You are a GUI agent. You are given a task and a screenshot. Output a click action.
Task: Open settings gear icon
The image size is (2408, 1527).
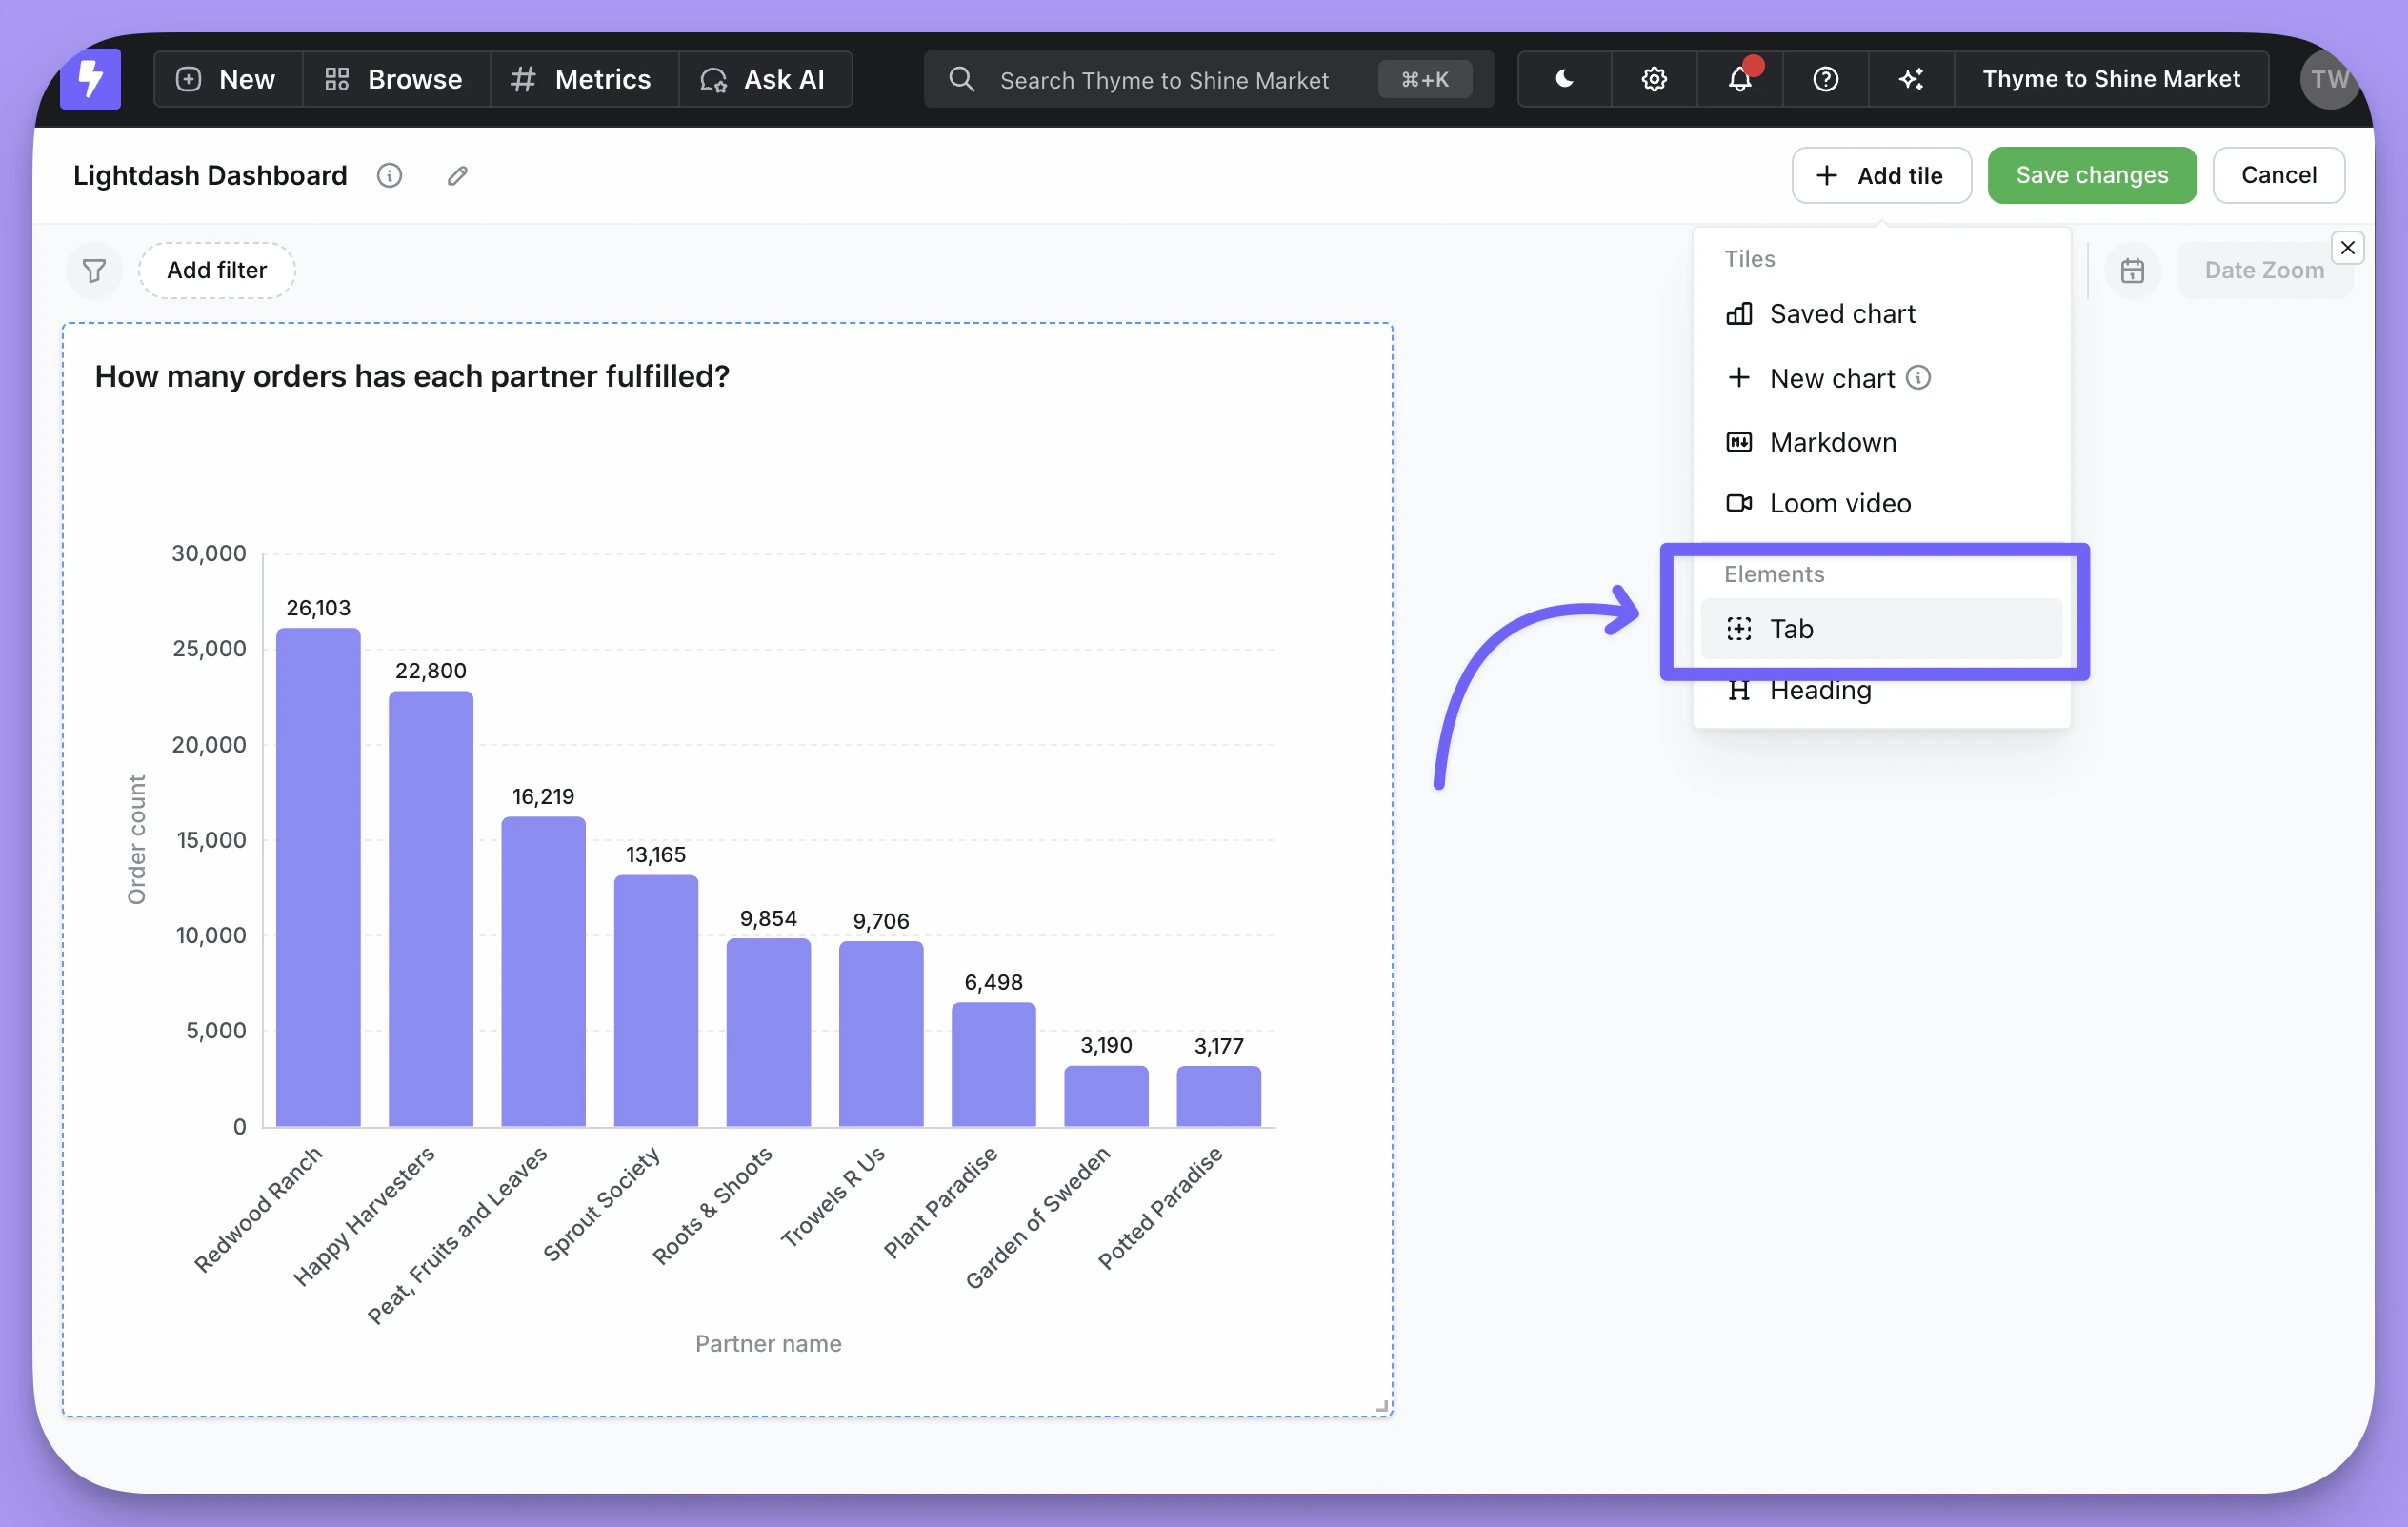point(1653,79)
